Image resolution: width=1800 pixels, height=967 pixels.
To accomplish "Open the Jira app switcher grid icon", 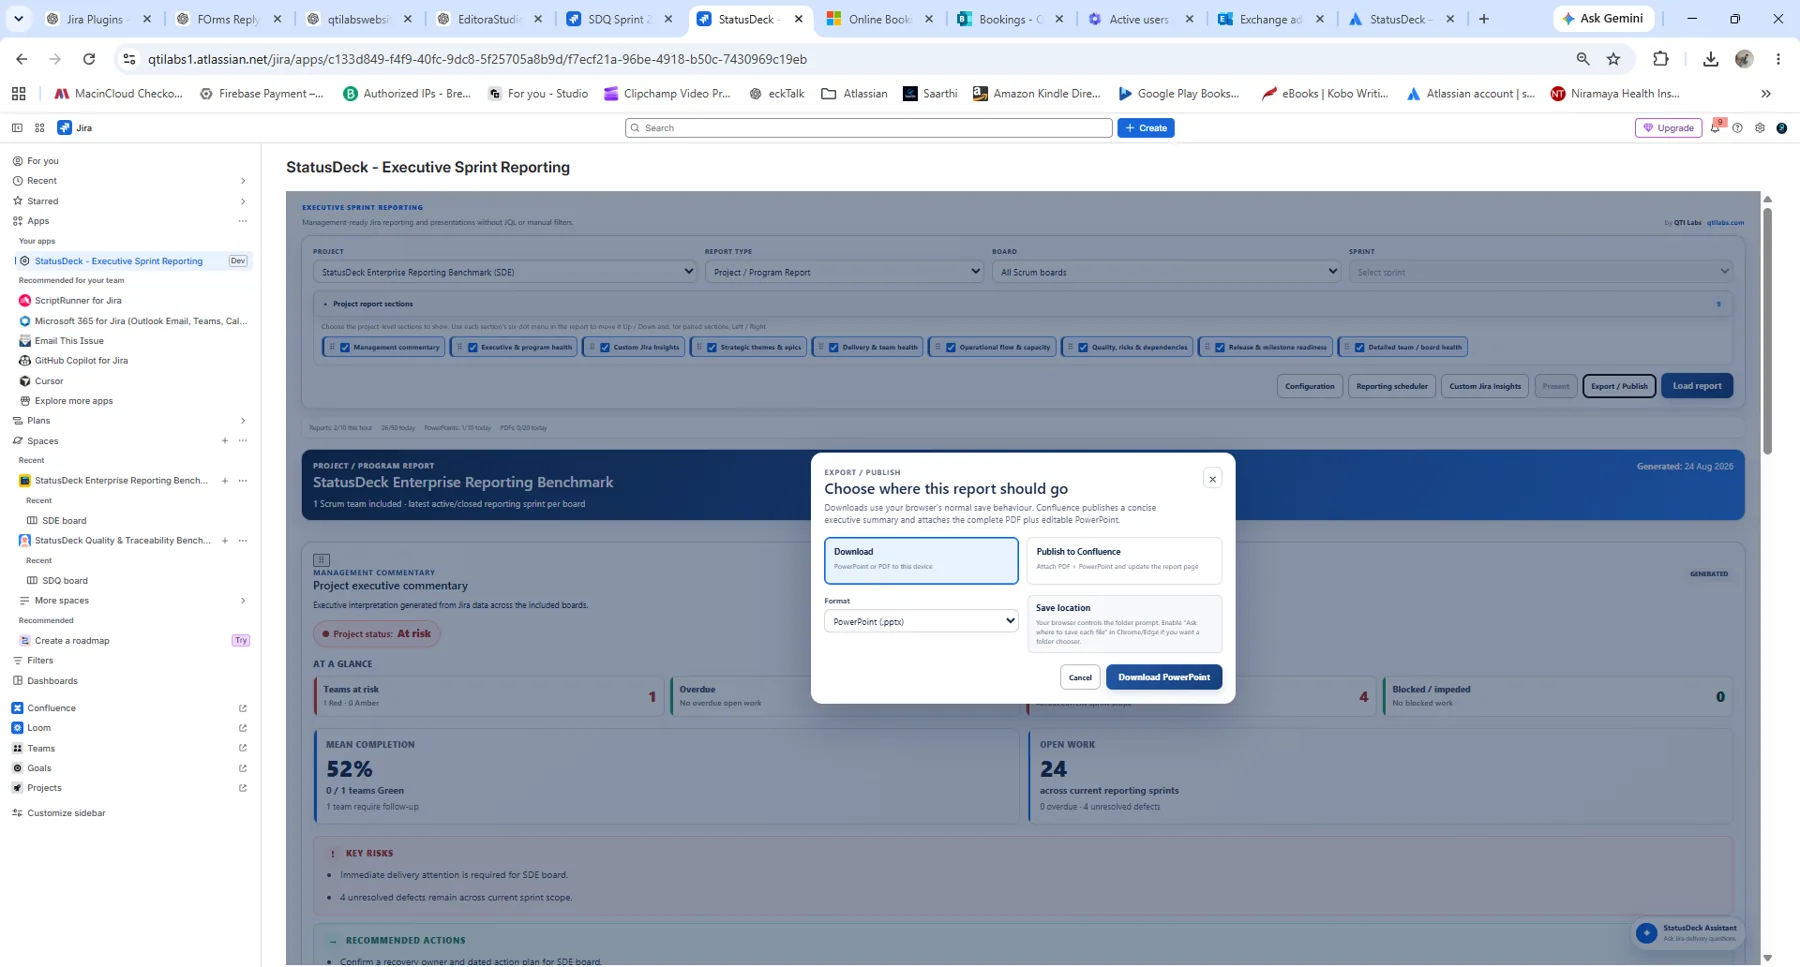I will (40, 128).
